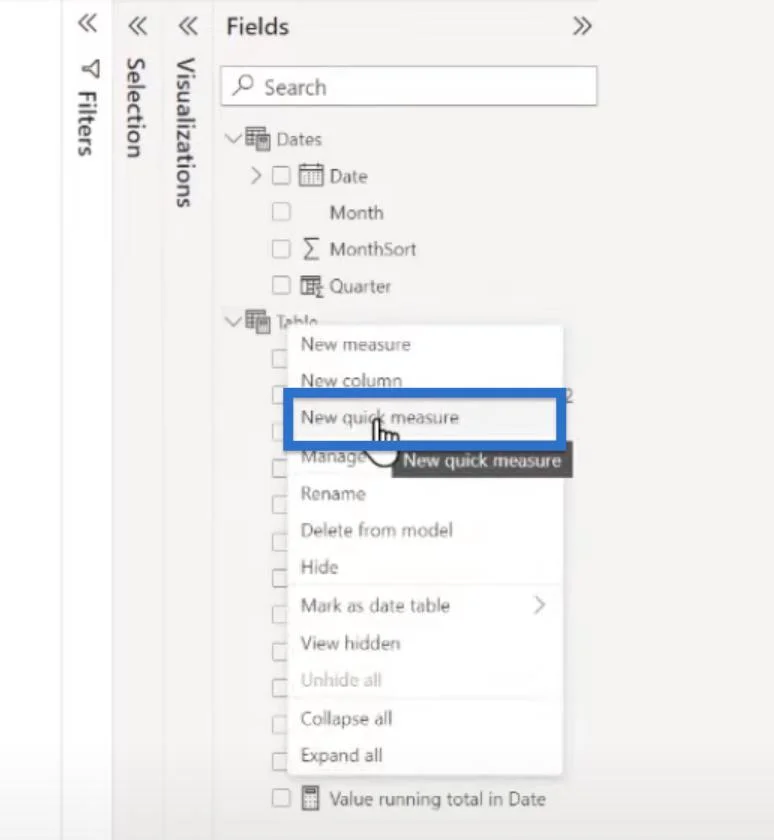774x840 pixels.
Task: Check the Date field checkbox
Action: (x=281, y=176)
